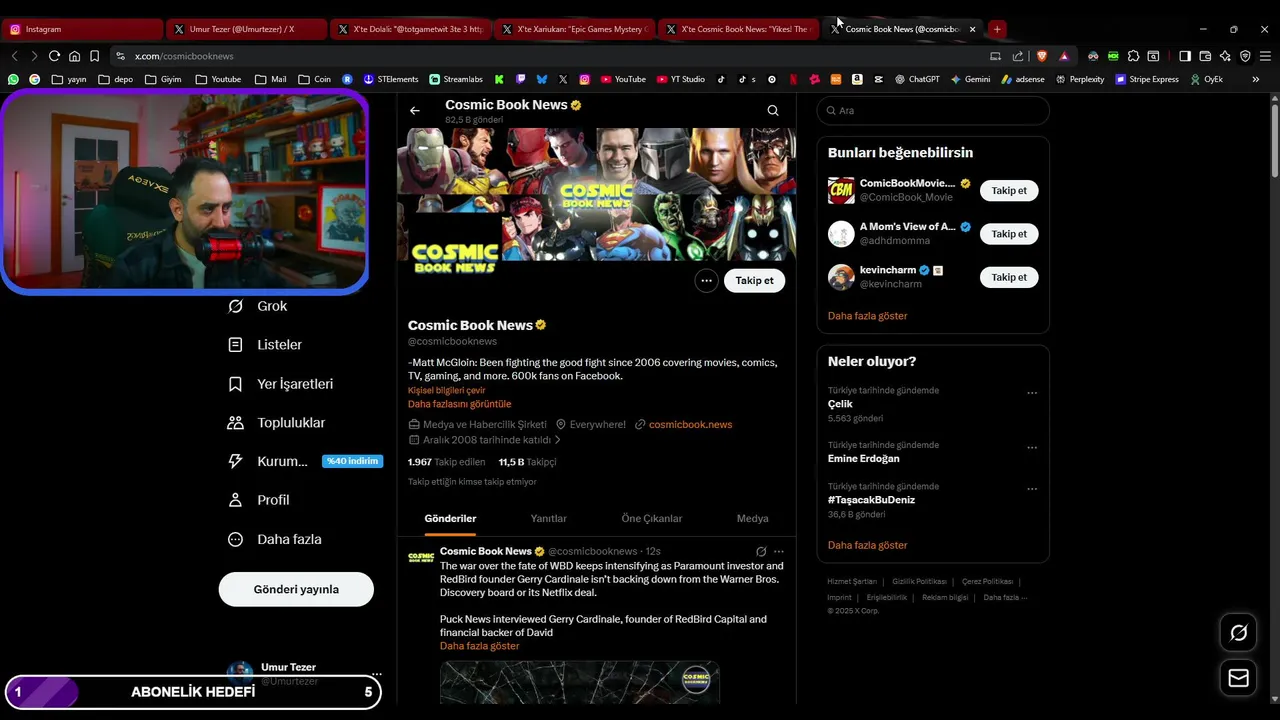Open Listeler in the sidebar
This screenshot has height=720, width=1280.
265,345
